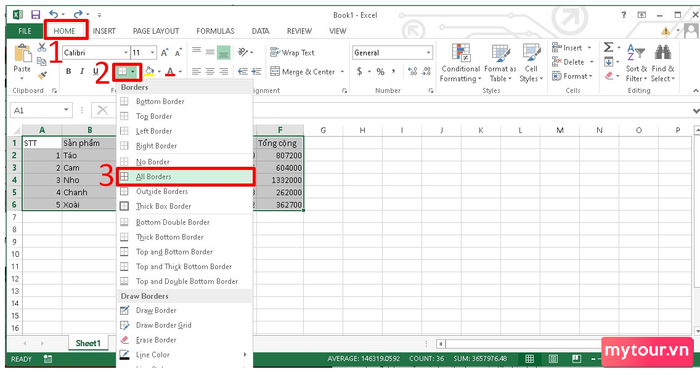Choose Outside Borders option
700x375 pixels.
(185, 192)
